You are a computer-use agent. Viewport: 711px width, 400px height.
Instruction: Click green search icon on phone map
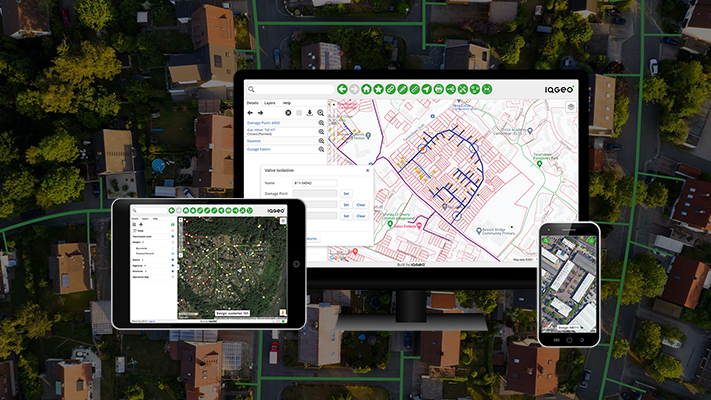click(x=546, y=240)
